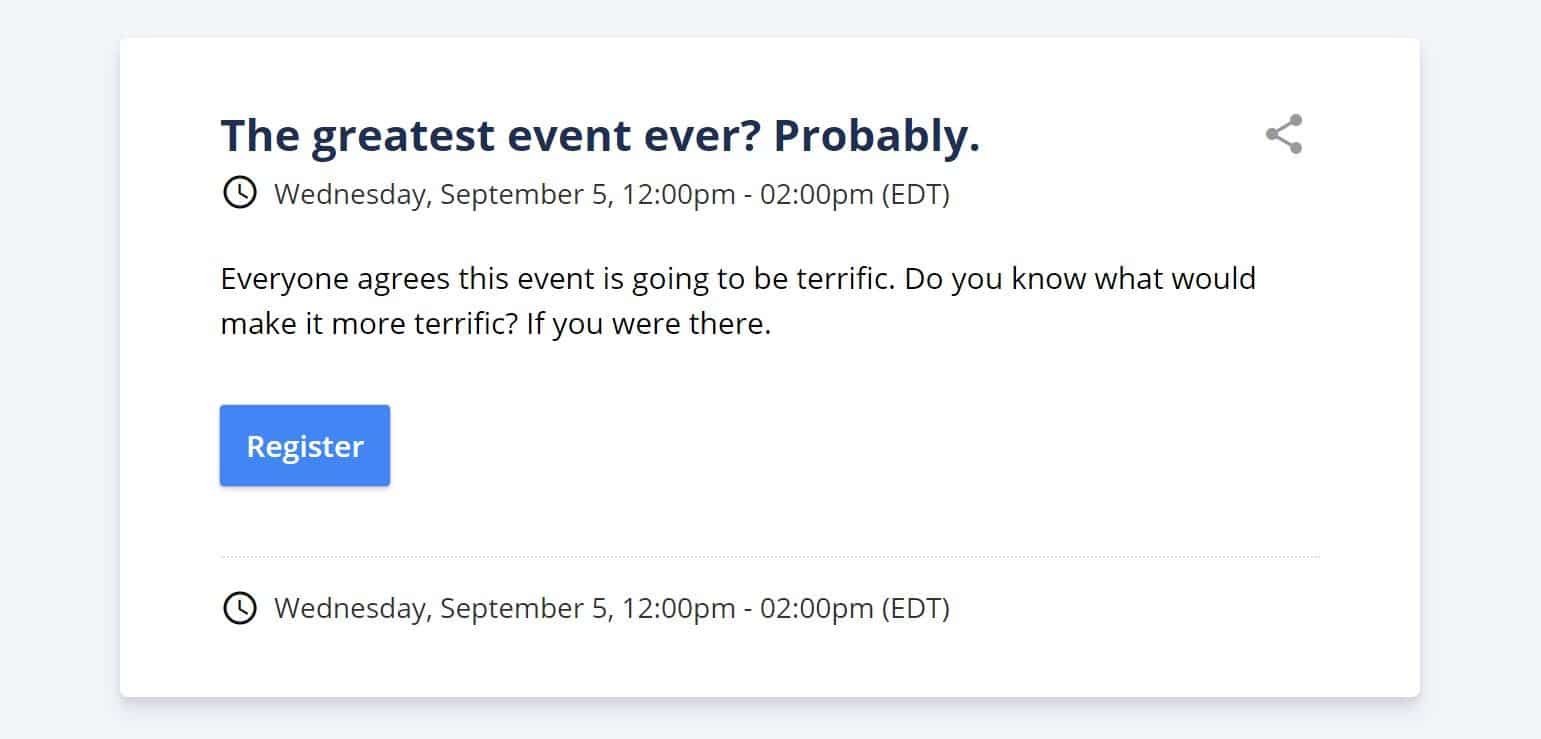
Task: Click '12:00pm' start time under the title
Action: 679,194
